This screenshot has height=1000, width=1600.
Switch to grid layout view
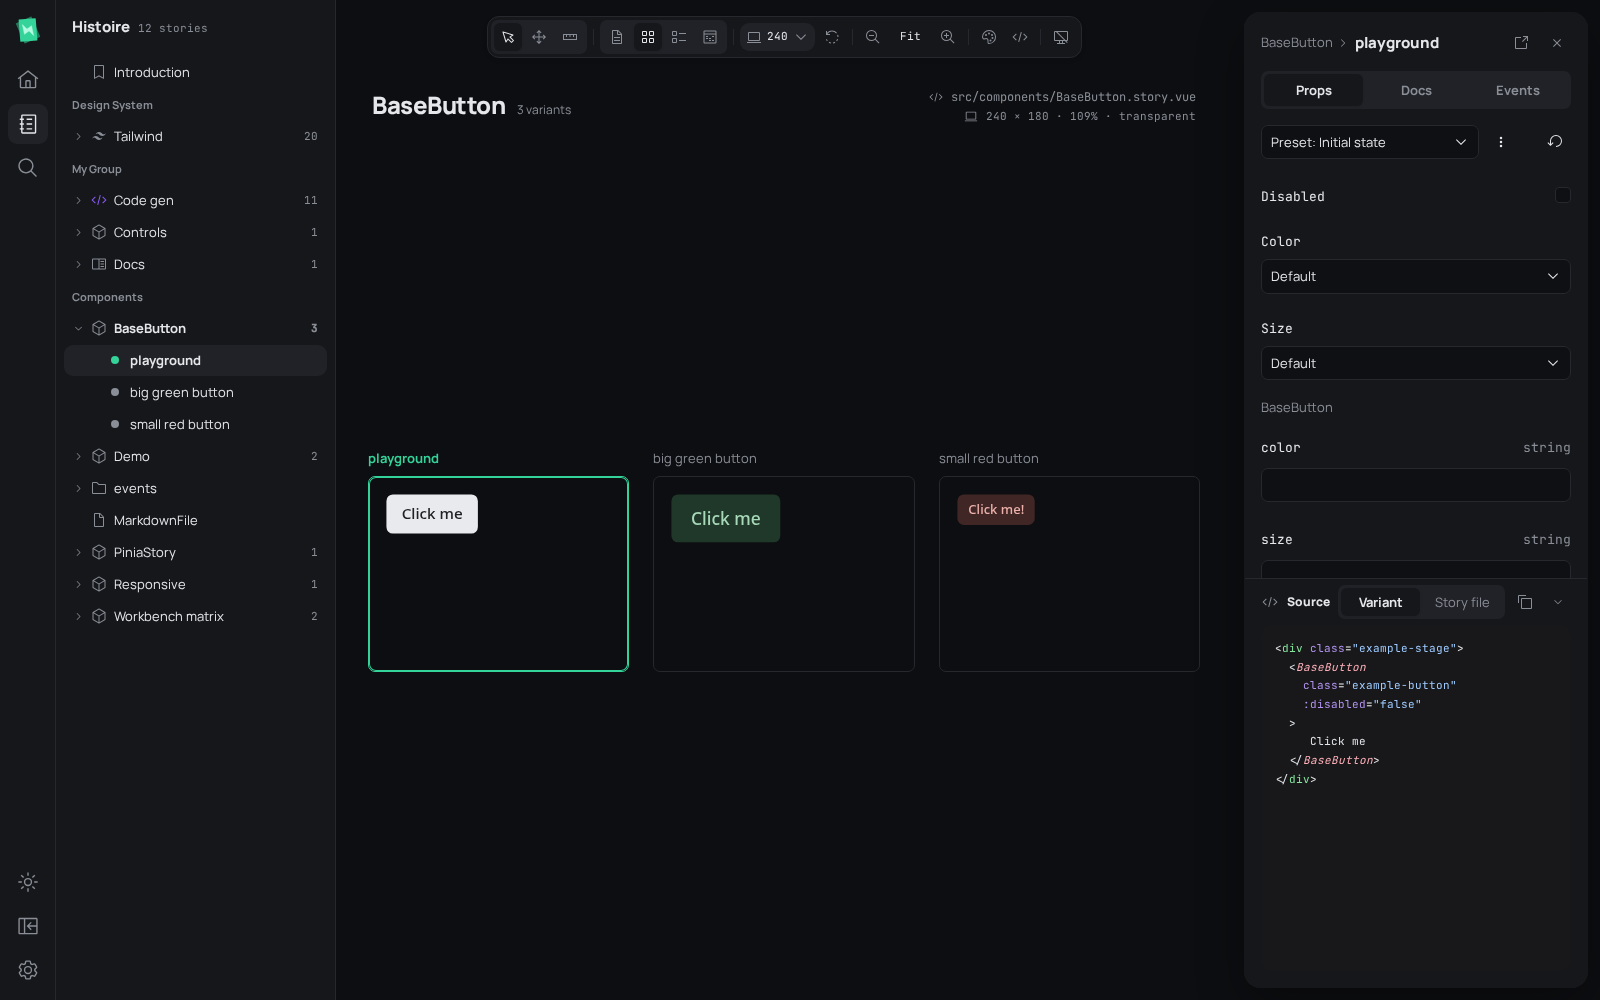pyautogui.click(x=648, y=37)
